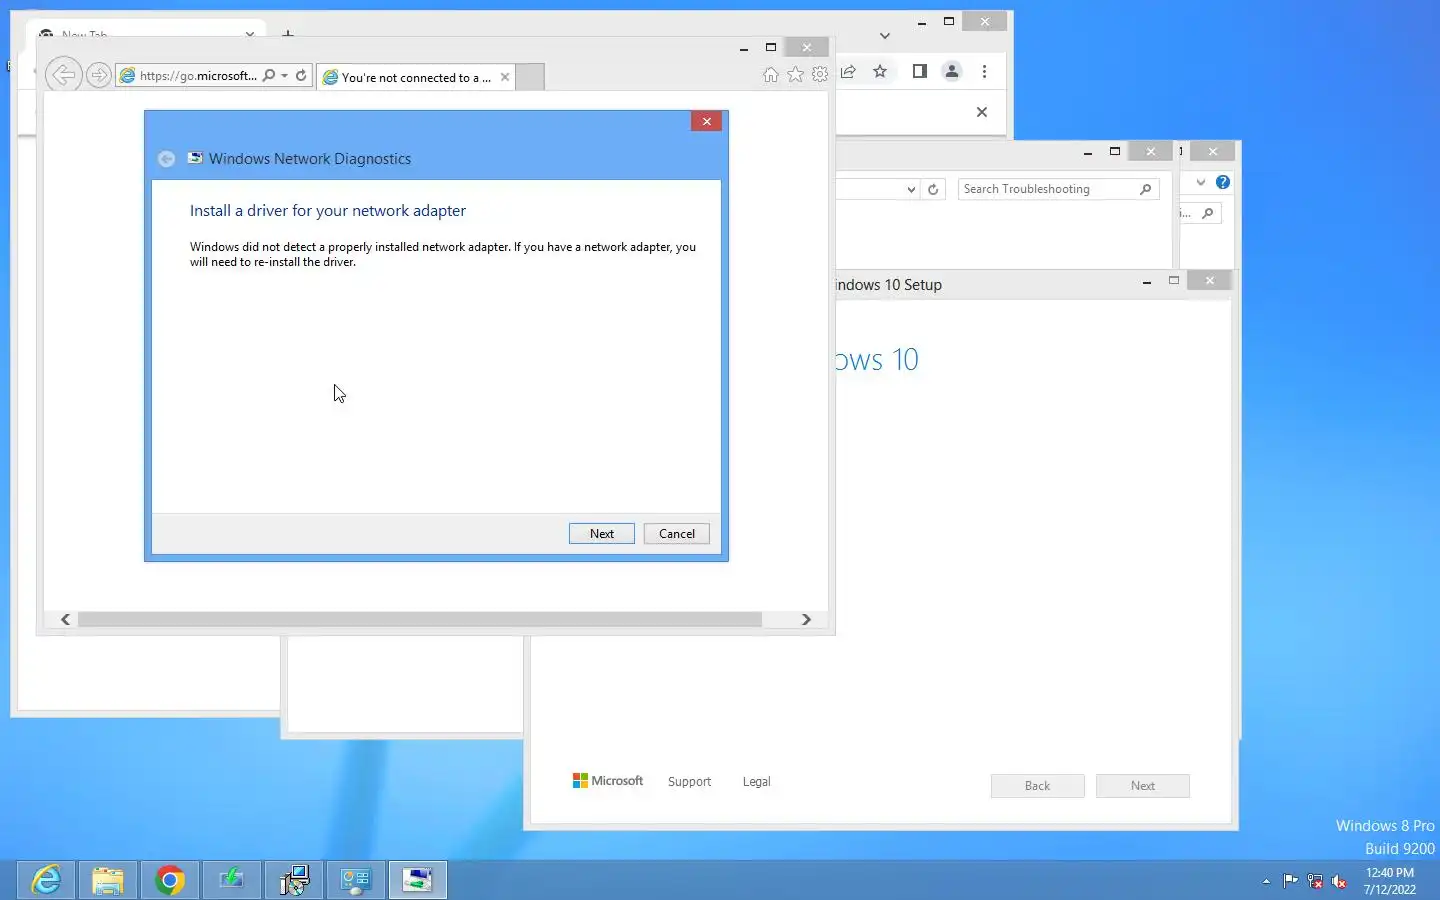Open Legal link in Windows 10 Setup
Screen dimensions: 1440x900
pyautogui.click(x=756, y=782)
